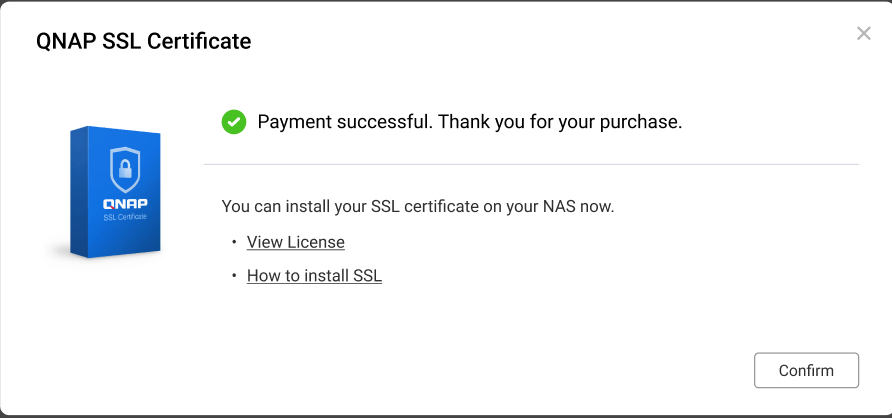The height and width of the screenshot is (418, 892).
Task: Click the QNAP logo on the product box
Action: click(x=125, y=203)
